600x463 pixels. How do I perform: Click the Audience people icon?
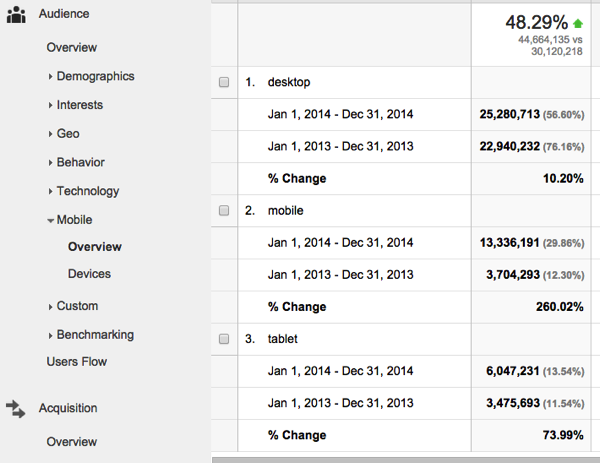(16, 15)
